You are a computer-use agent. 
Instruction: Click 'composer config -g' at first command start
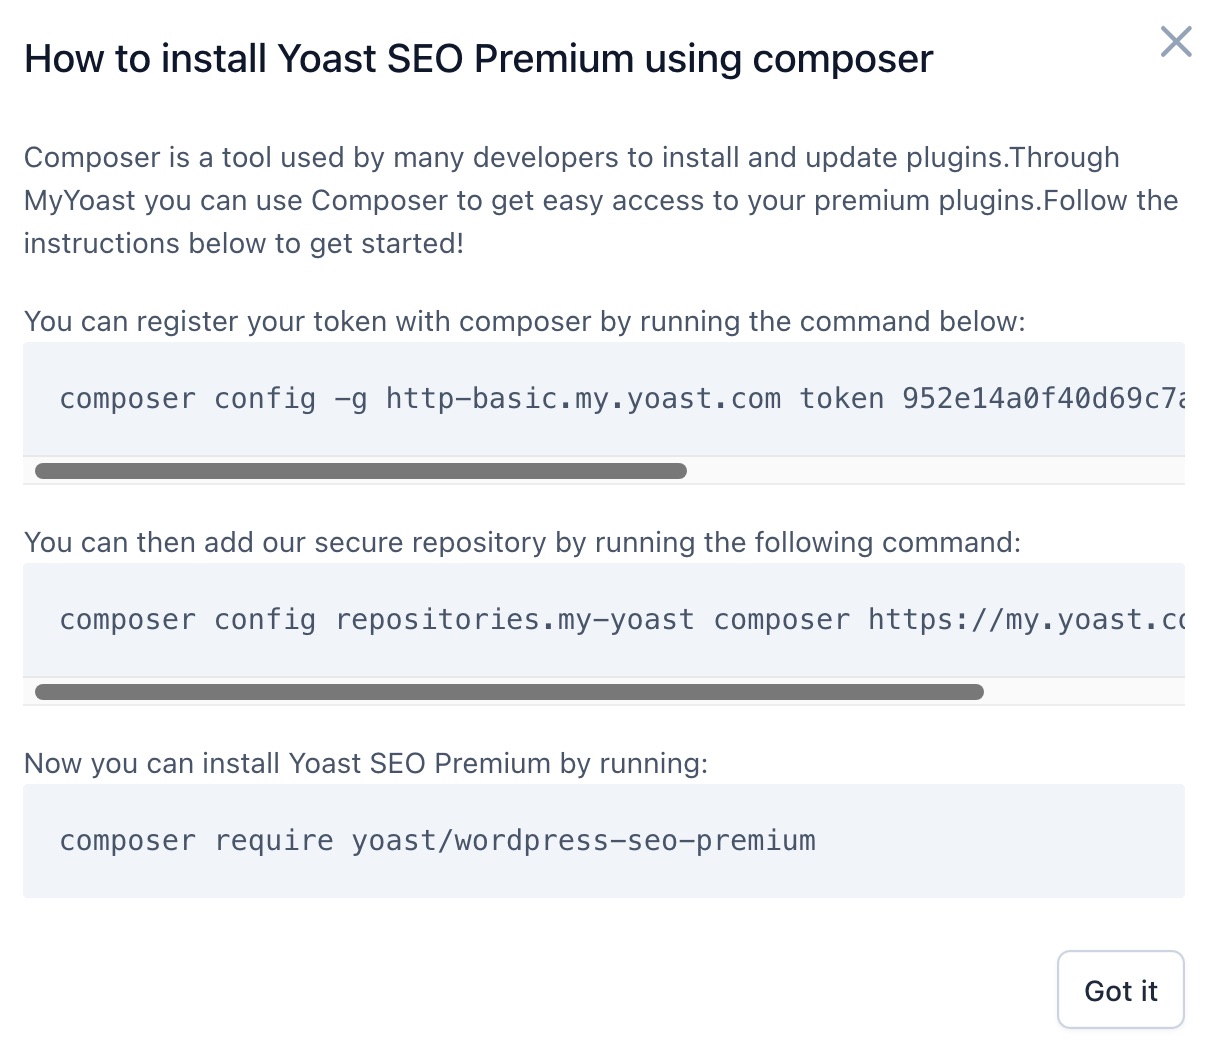pos(213,399)
